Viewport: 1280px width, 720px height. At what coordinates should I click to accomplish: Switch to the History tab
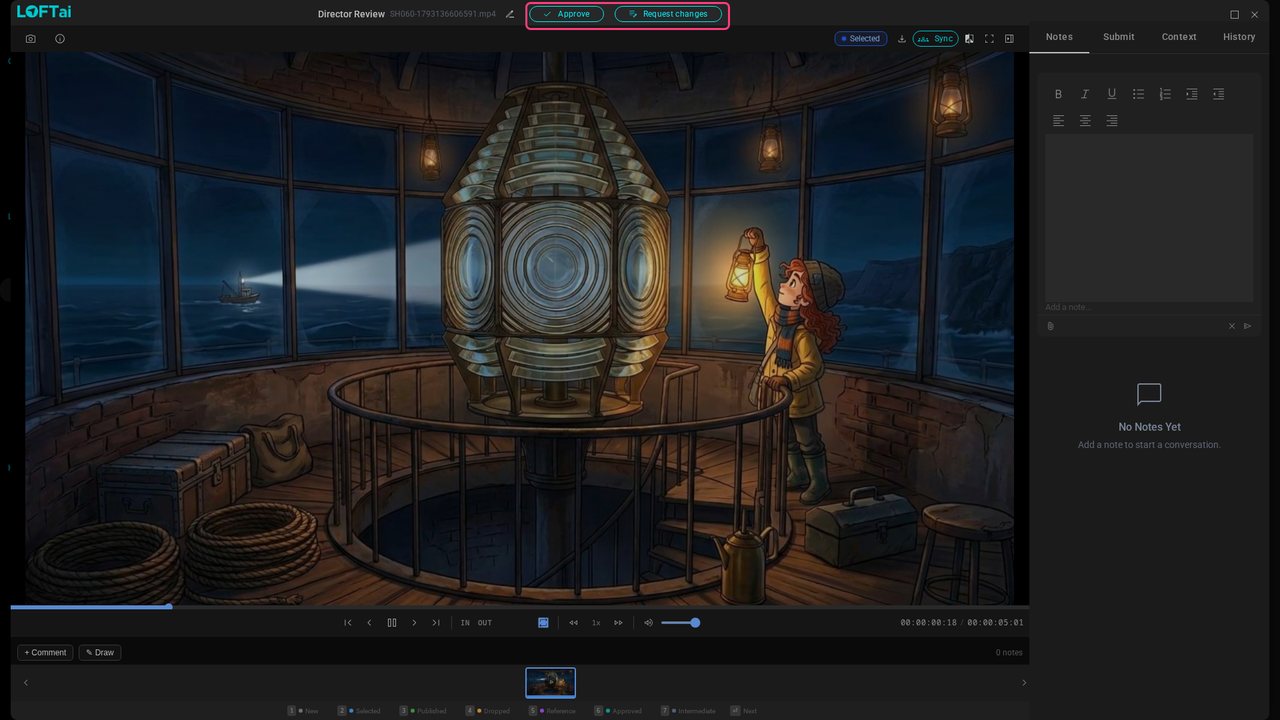1239,37
